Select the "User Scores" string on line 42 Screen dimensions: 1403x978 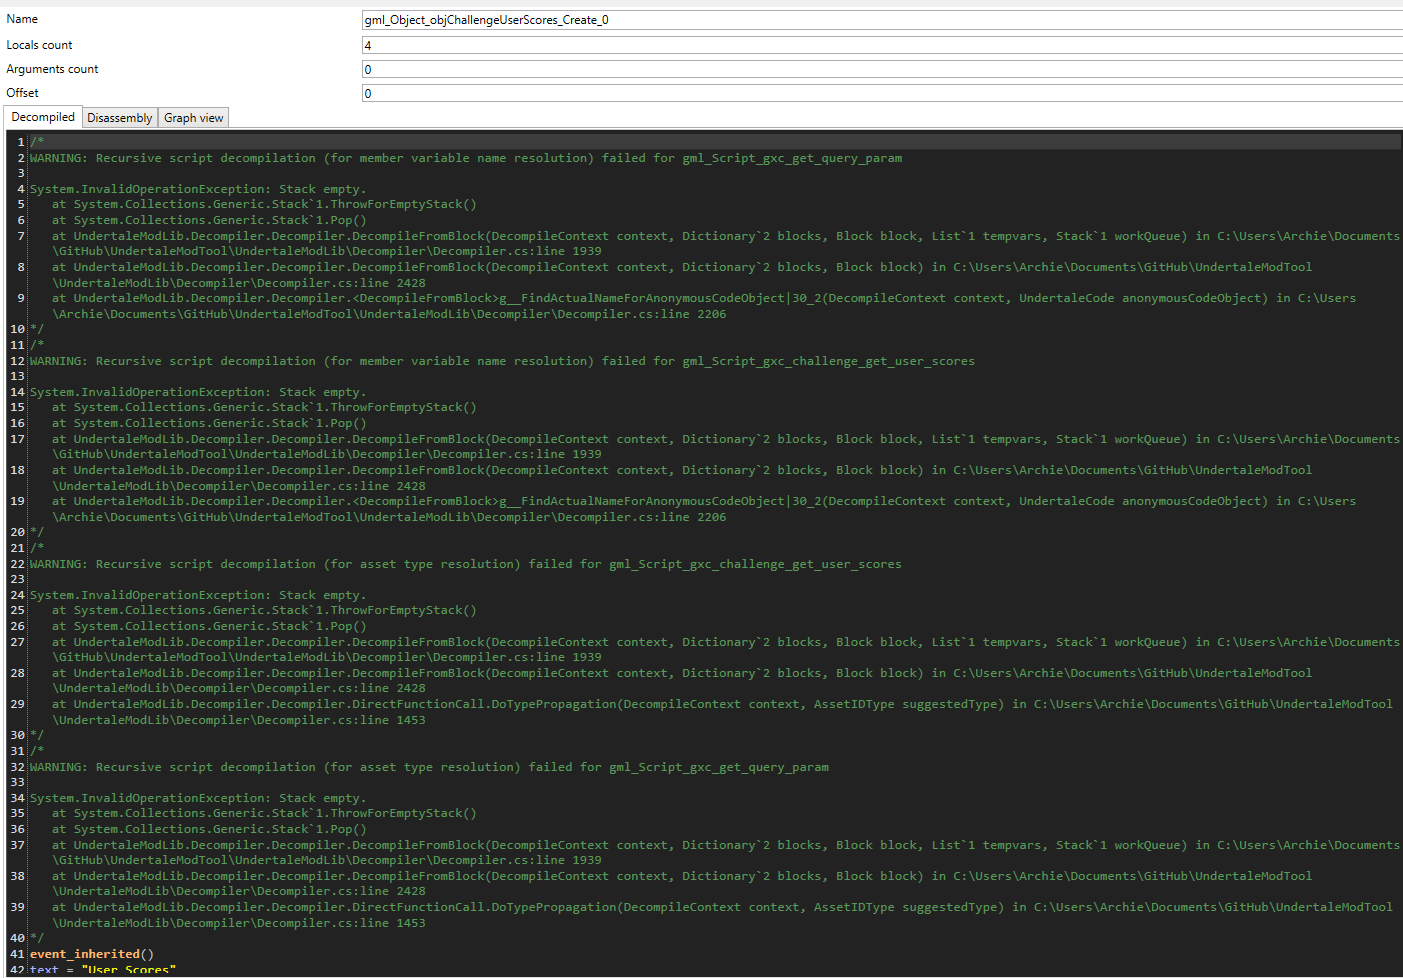[131, 969]
